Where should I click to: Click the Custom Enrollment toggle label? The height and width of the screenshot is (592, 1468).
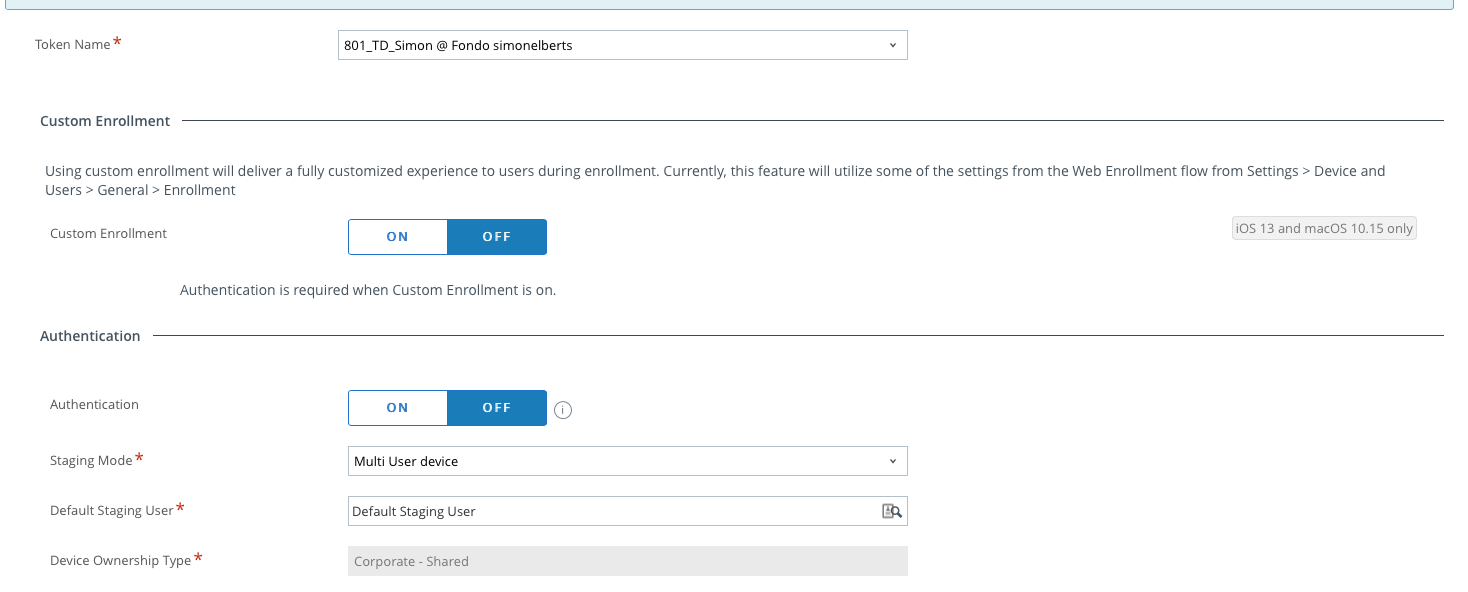[108, 234]
